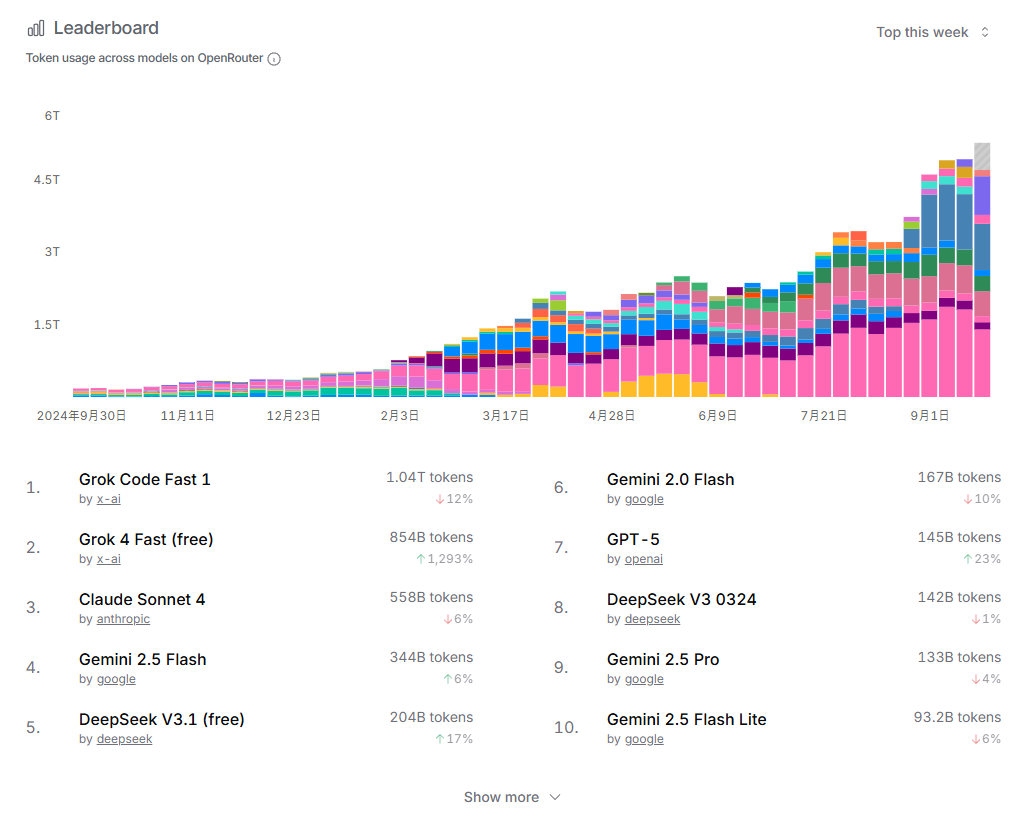This screenshot has width=1031, height=821.
Task: Open the DeepSeek V3.1 (free) model
Action: tap(162, 719)
